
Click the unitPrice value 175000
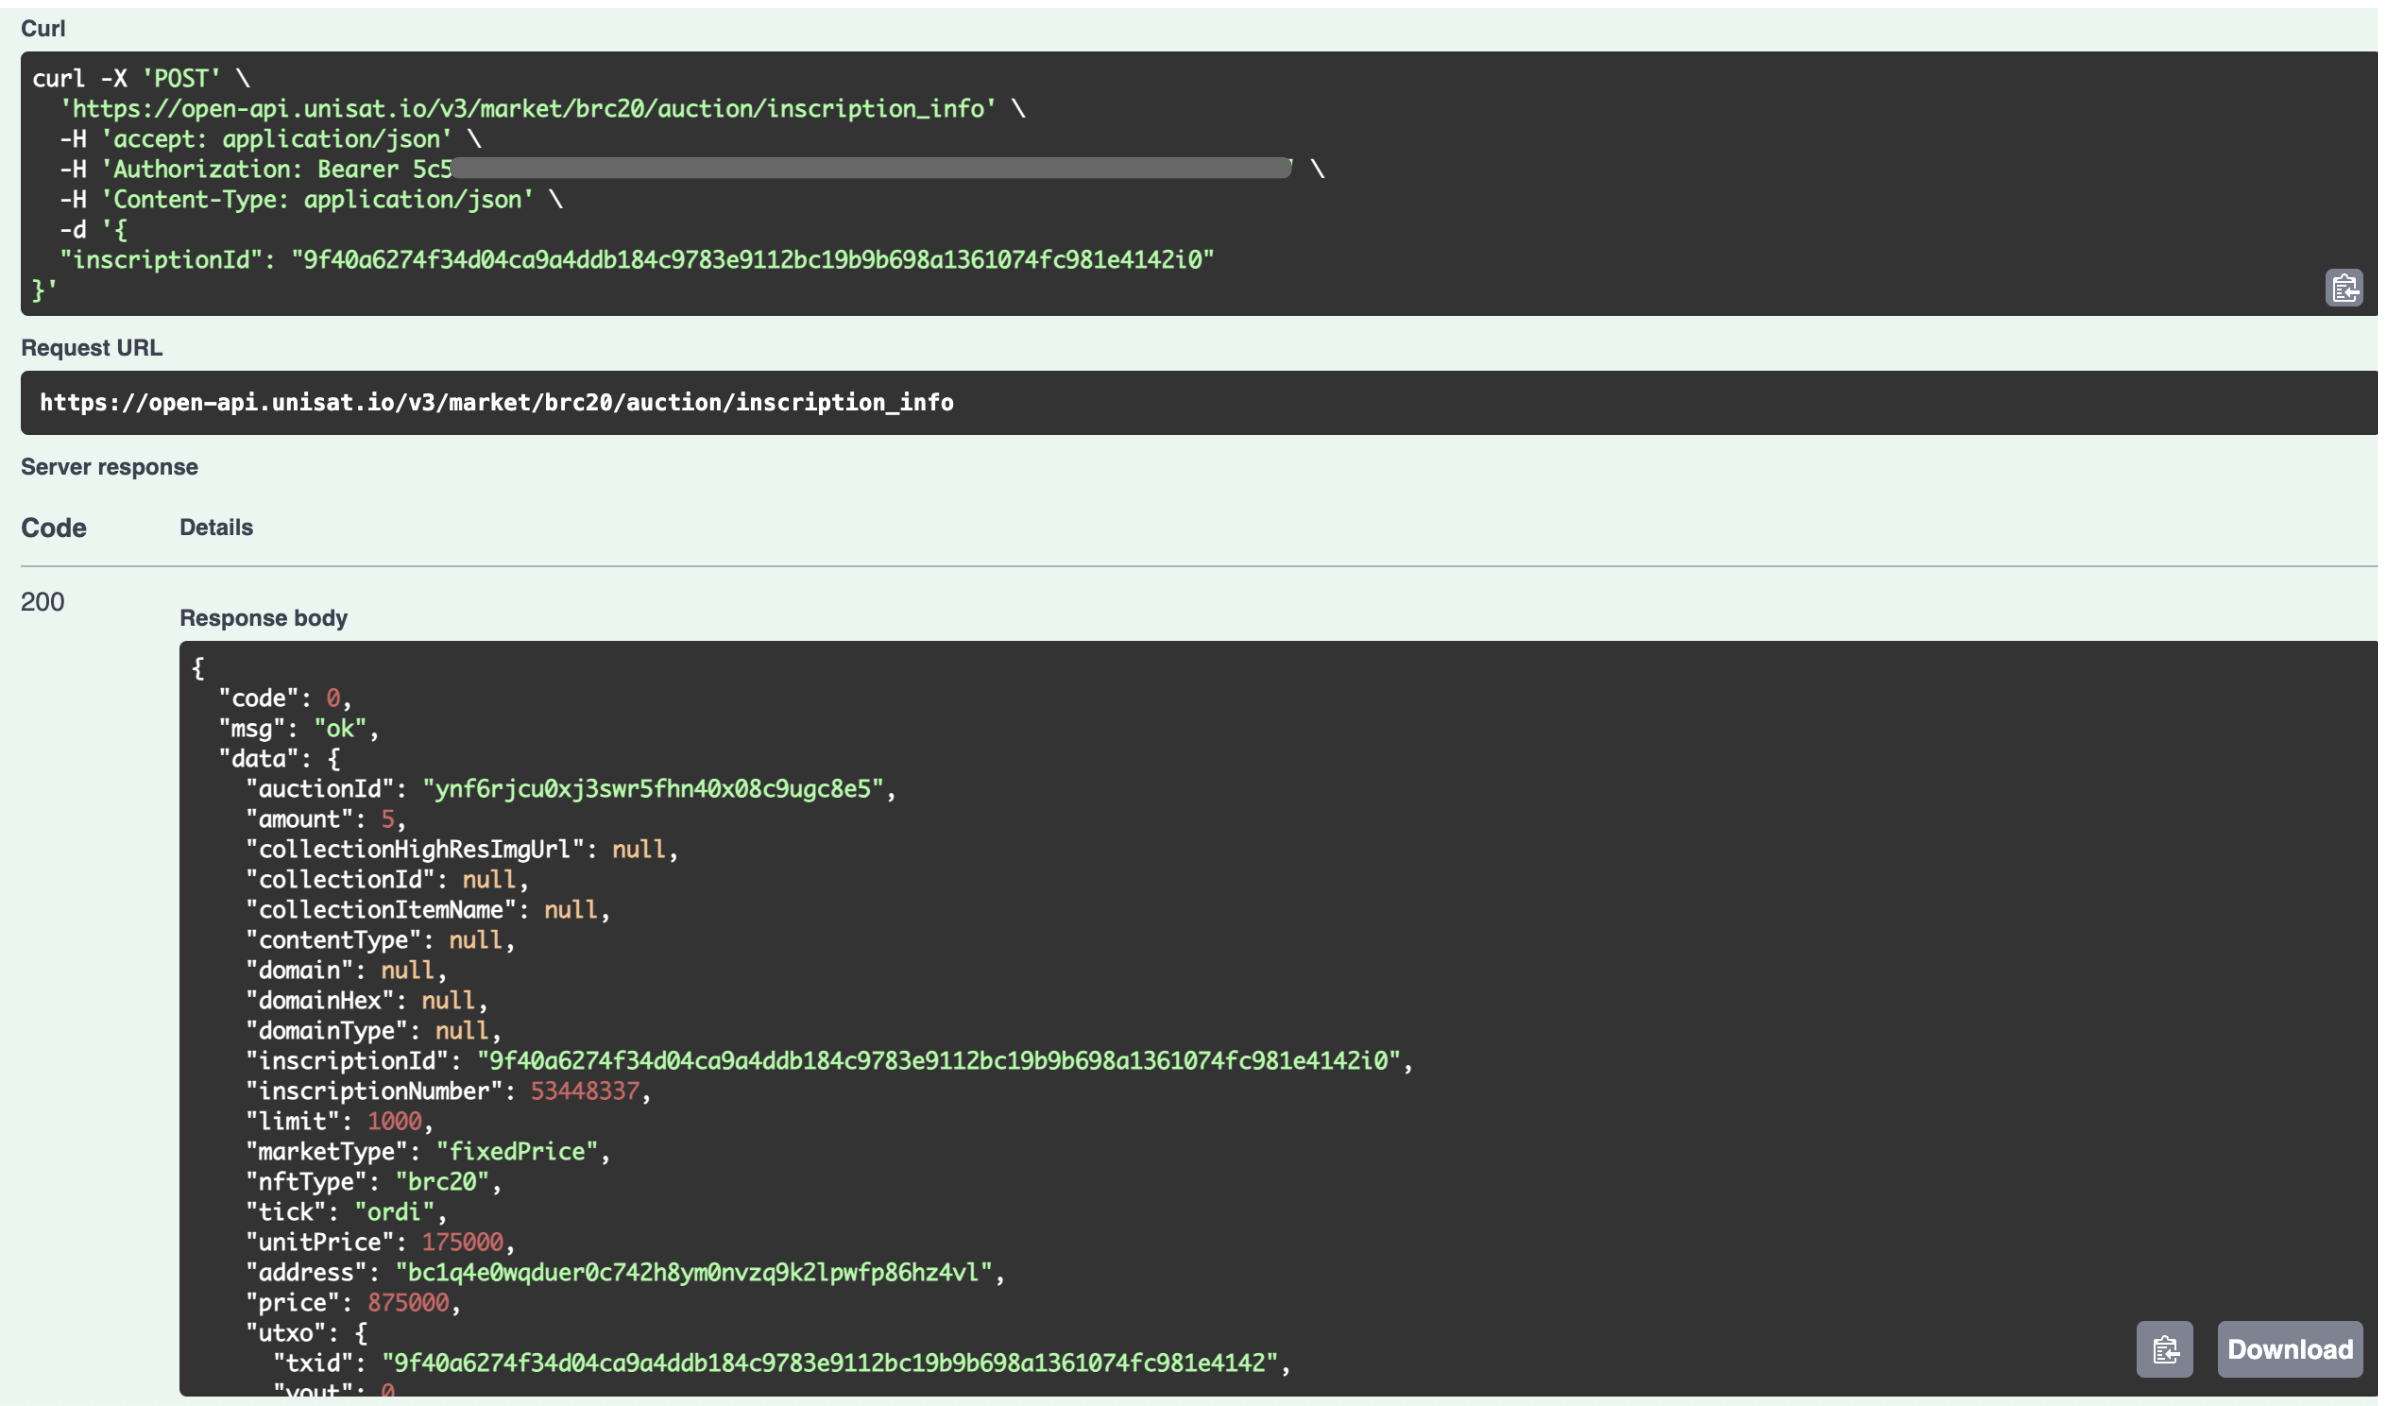462,1241
